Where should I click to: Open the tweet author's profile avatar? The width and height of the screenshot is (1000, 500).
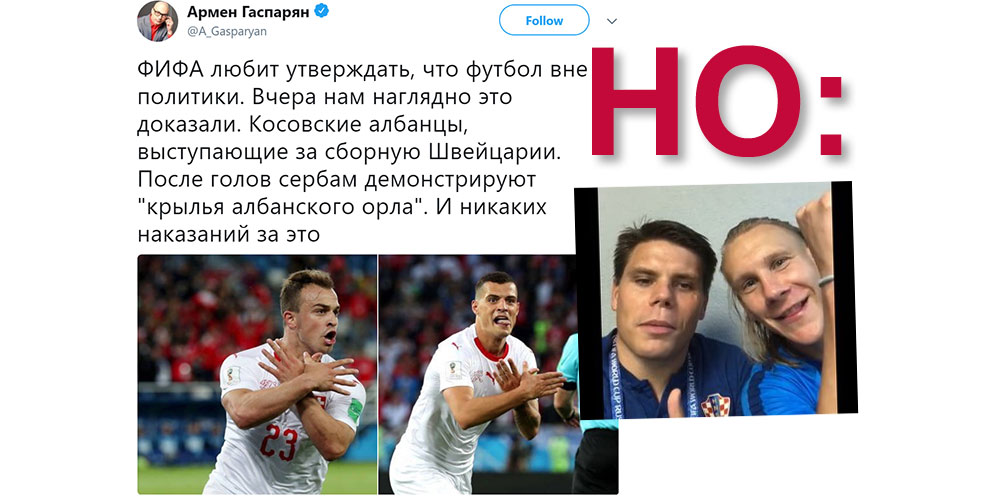(158, 21)
